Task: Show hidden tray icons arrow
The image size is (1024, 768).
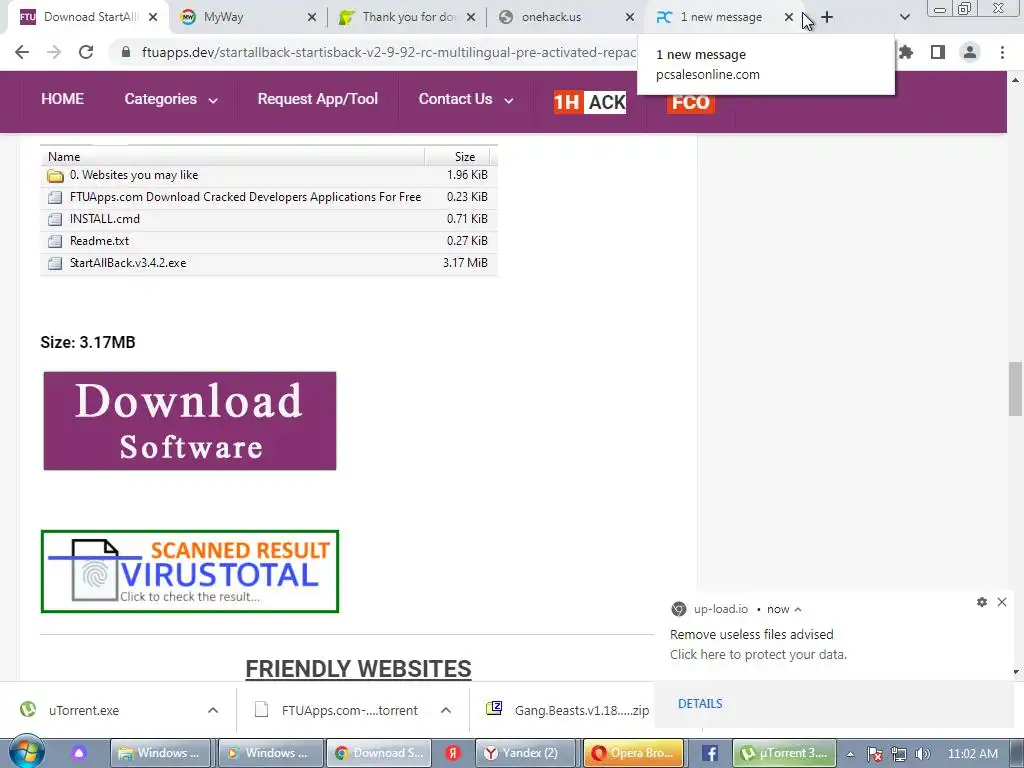Action: (850, 754)
